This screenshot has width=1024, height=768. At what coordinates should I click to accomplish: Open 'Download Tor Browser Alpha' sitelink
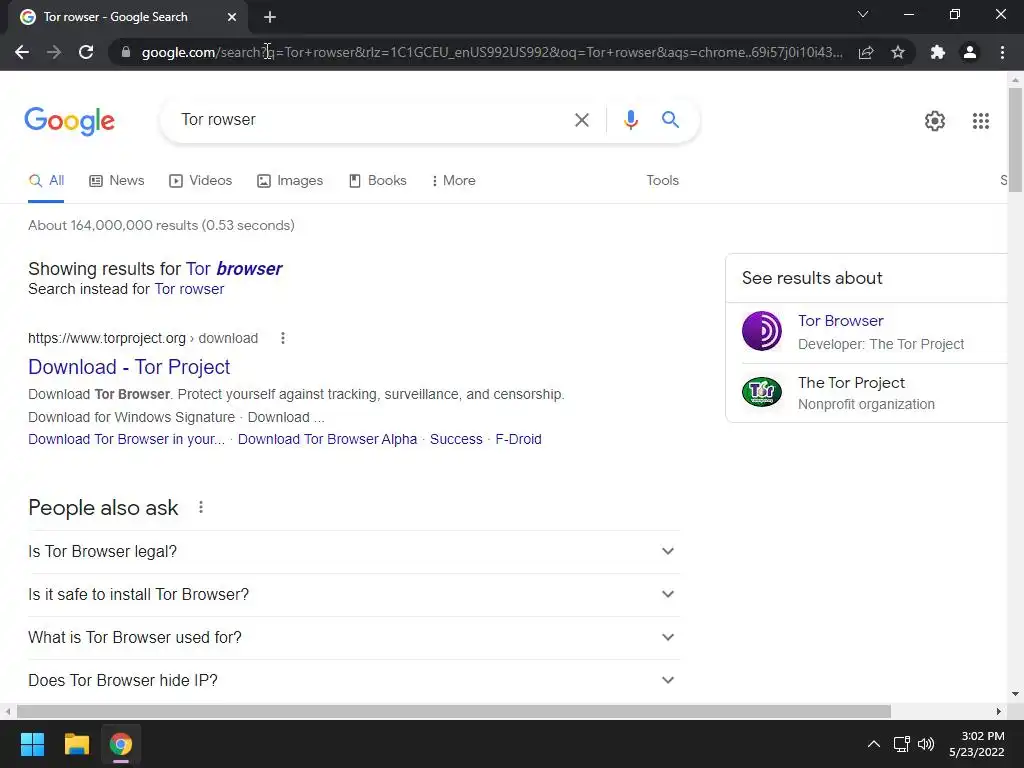(x=327, y=440)
